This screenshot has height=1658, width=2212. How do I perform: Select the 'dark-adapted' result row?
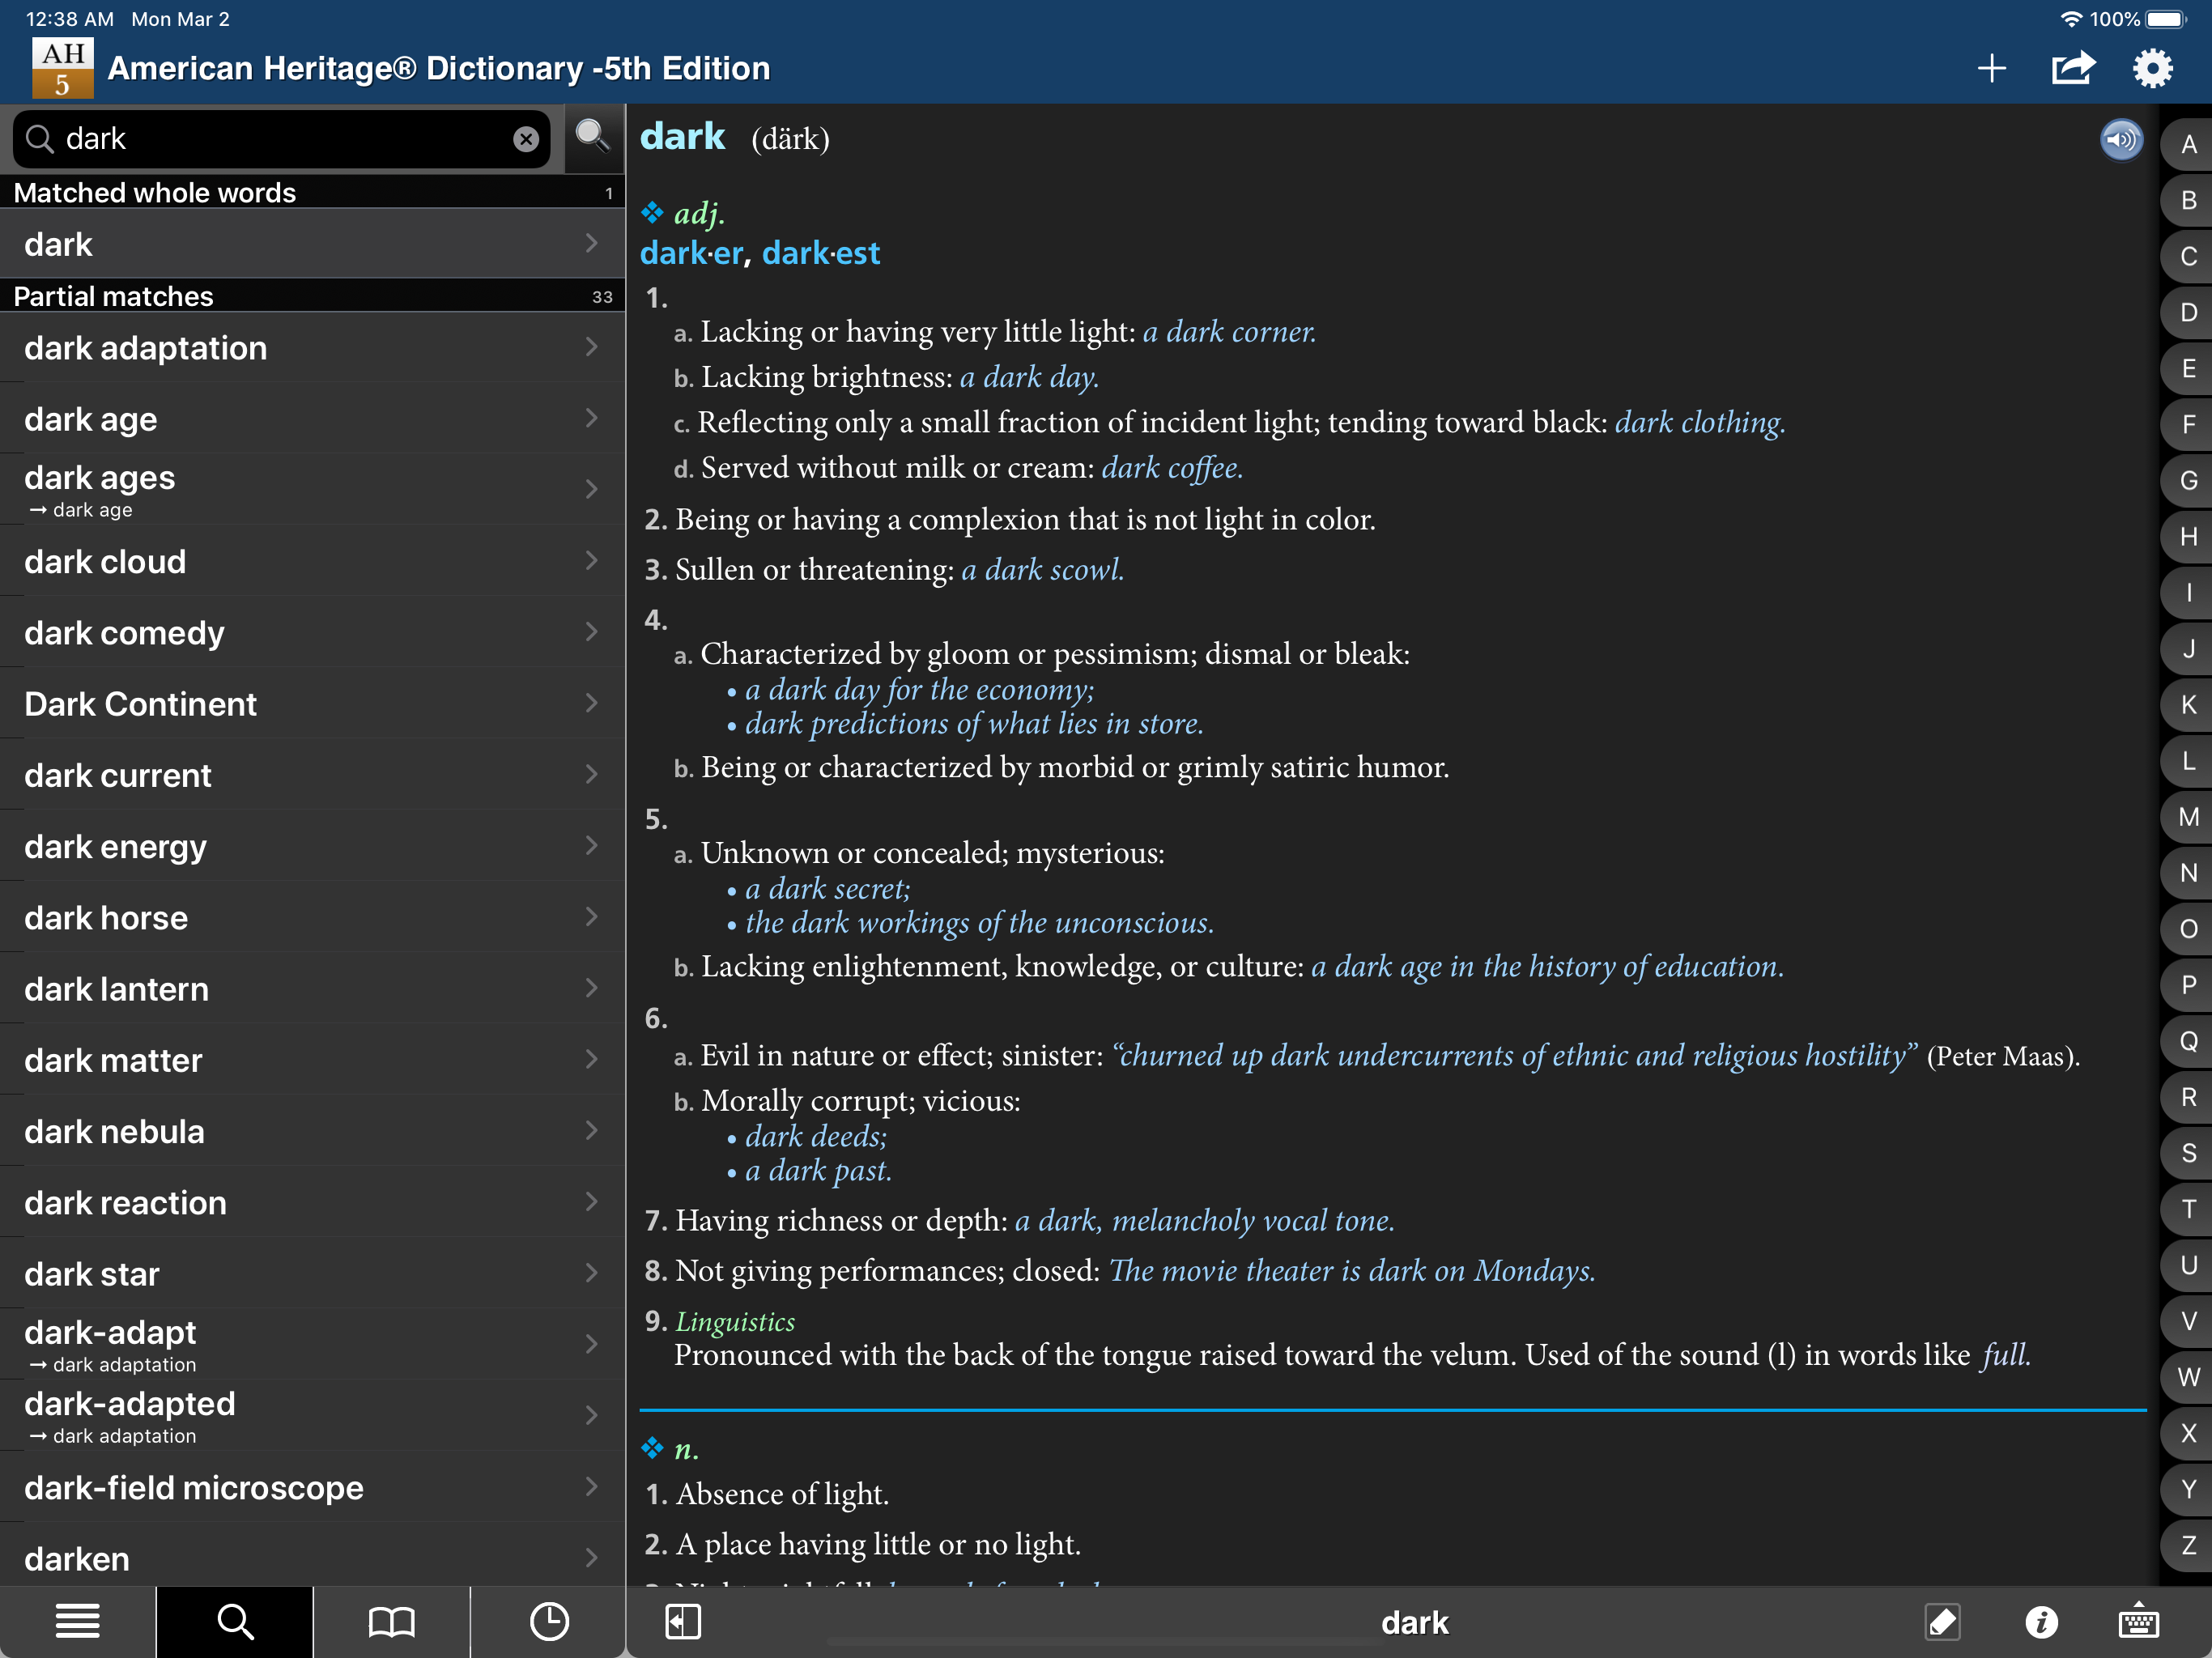(312, 1416)
